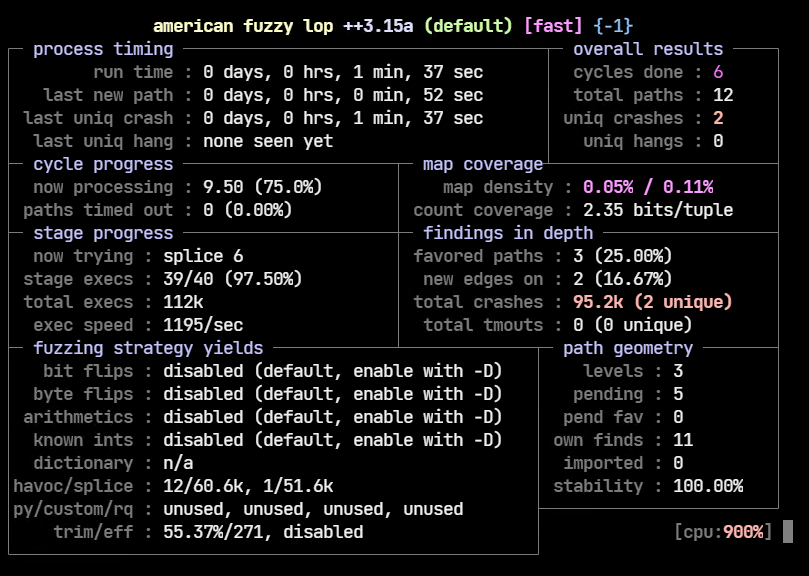Click the 'havoc/splice' label
The image size is (809, 576).
click(x=73, y=486)
